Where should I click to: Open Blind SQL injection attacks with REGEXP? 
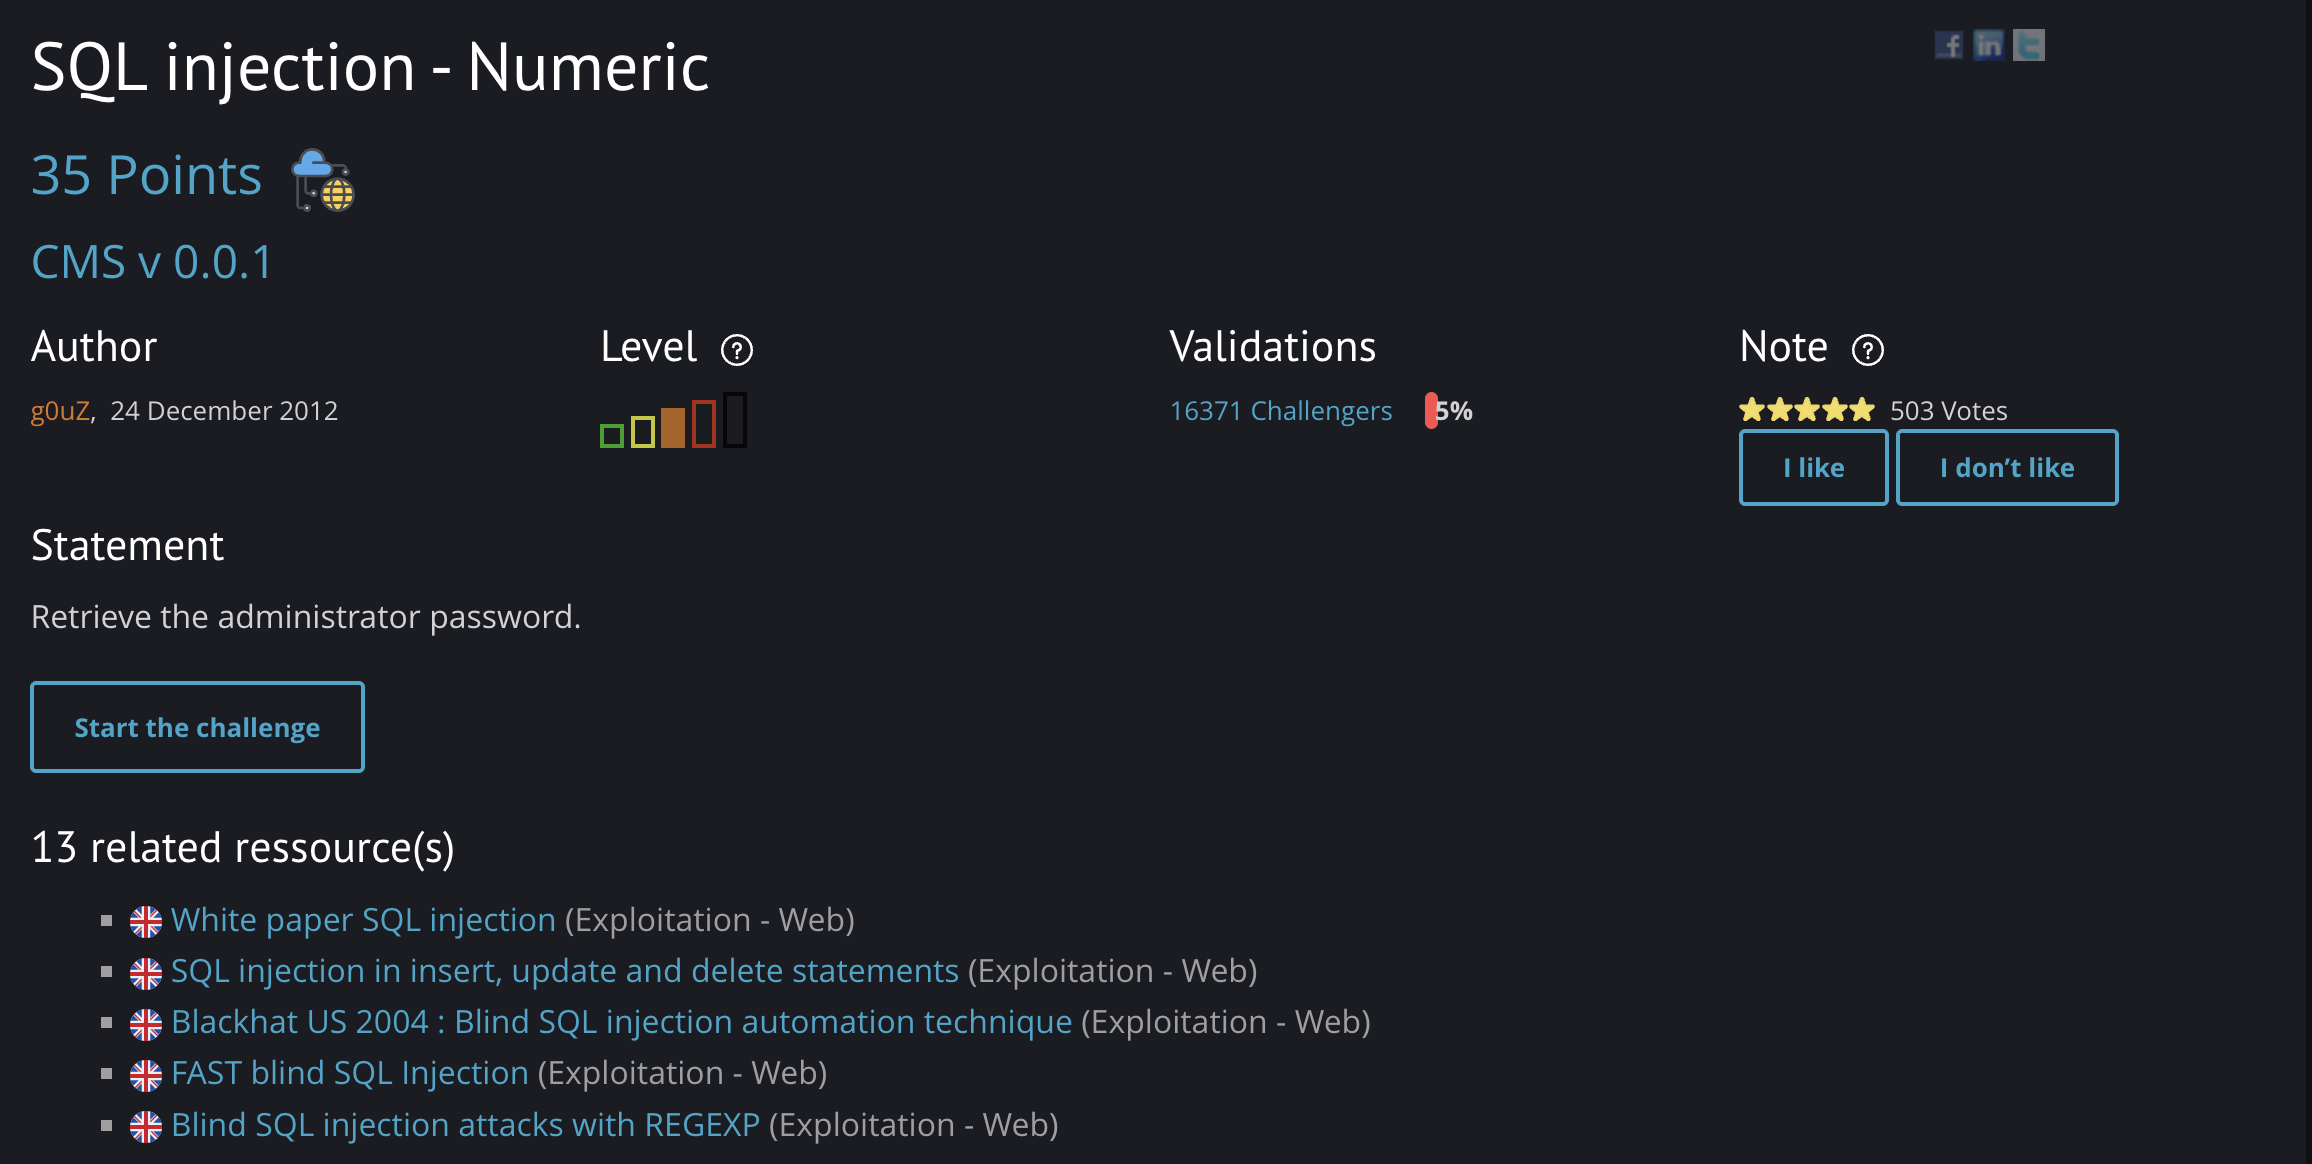[466, 1125]
